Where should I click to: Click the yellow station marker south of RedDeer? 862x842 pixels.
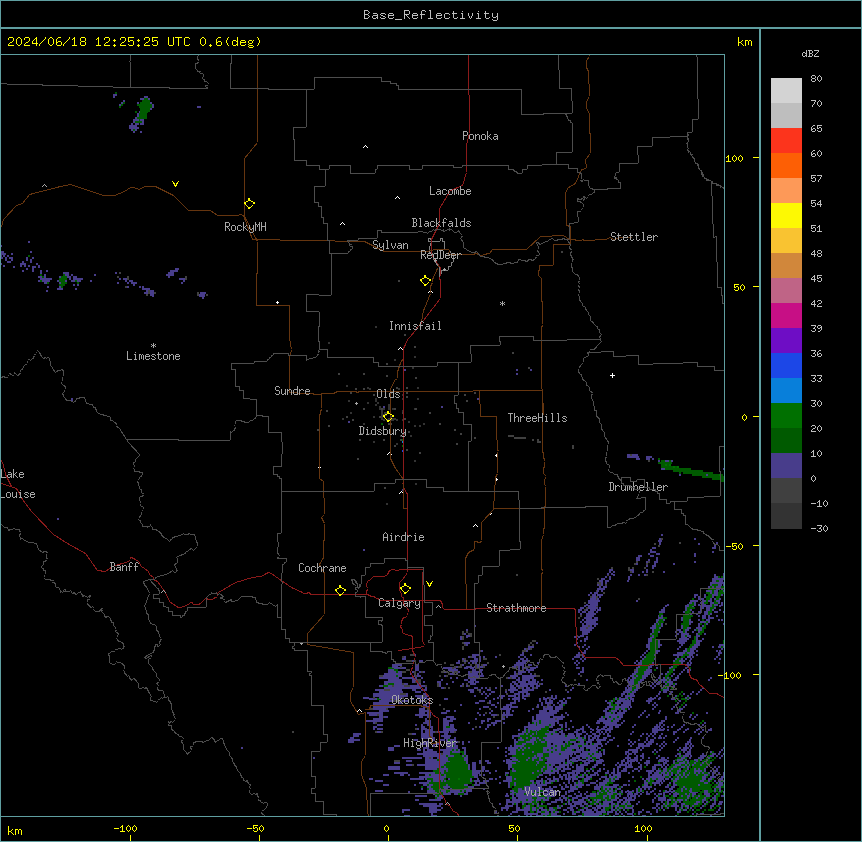pos(425,281)
